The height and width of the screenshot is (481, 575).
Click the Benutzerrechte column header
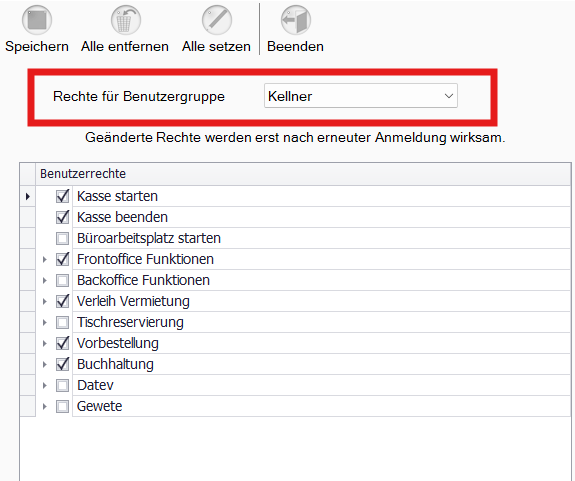click(x=303, y=174)
